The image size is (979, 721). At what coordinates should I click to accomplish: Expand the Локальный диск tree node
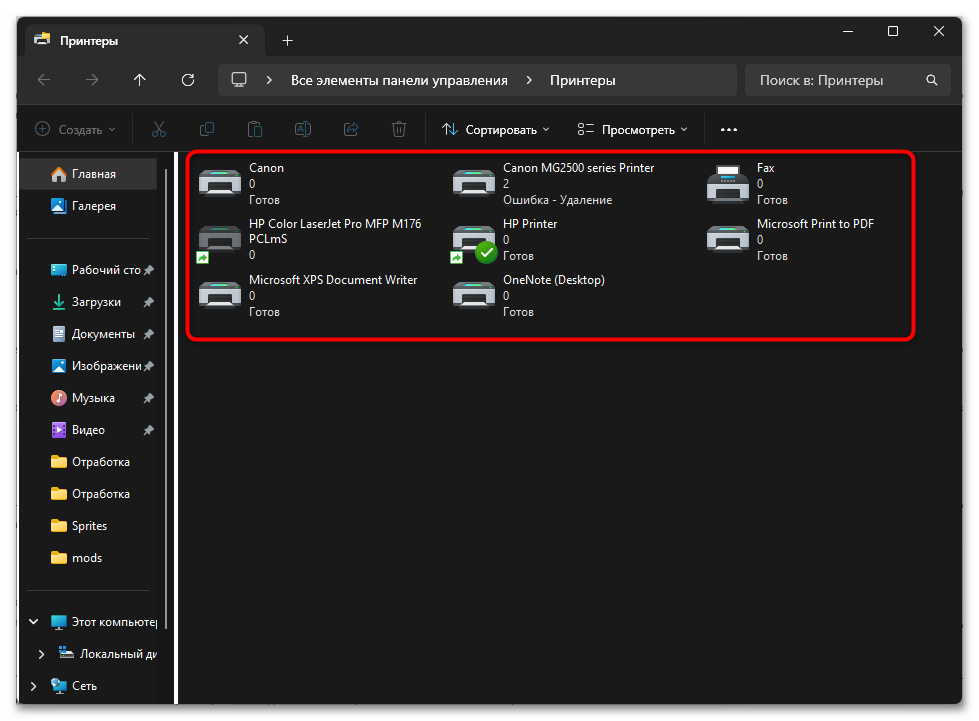point(41,654)
